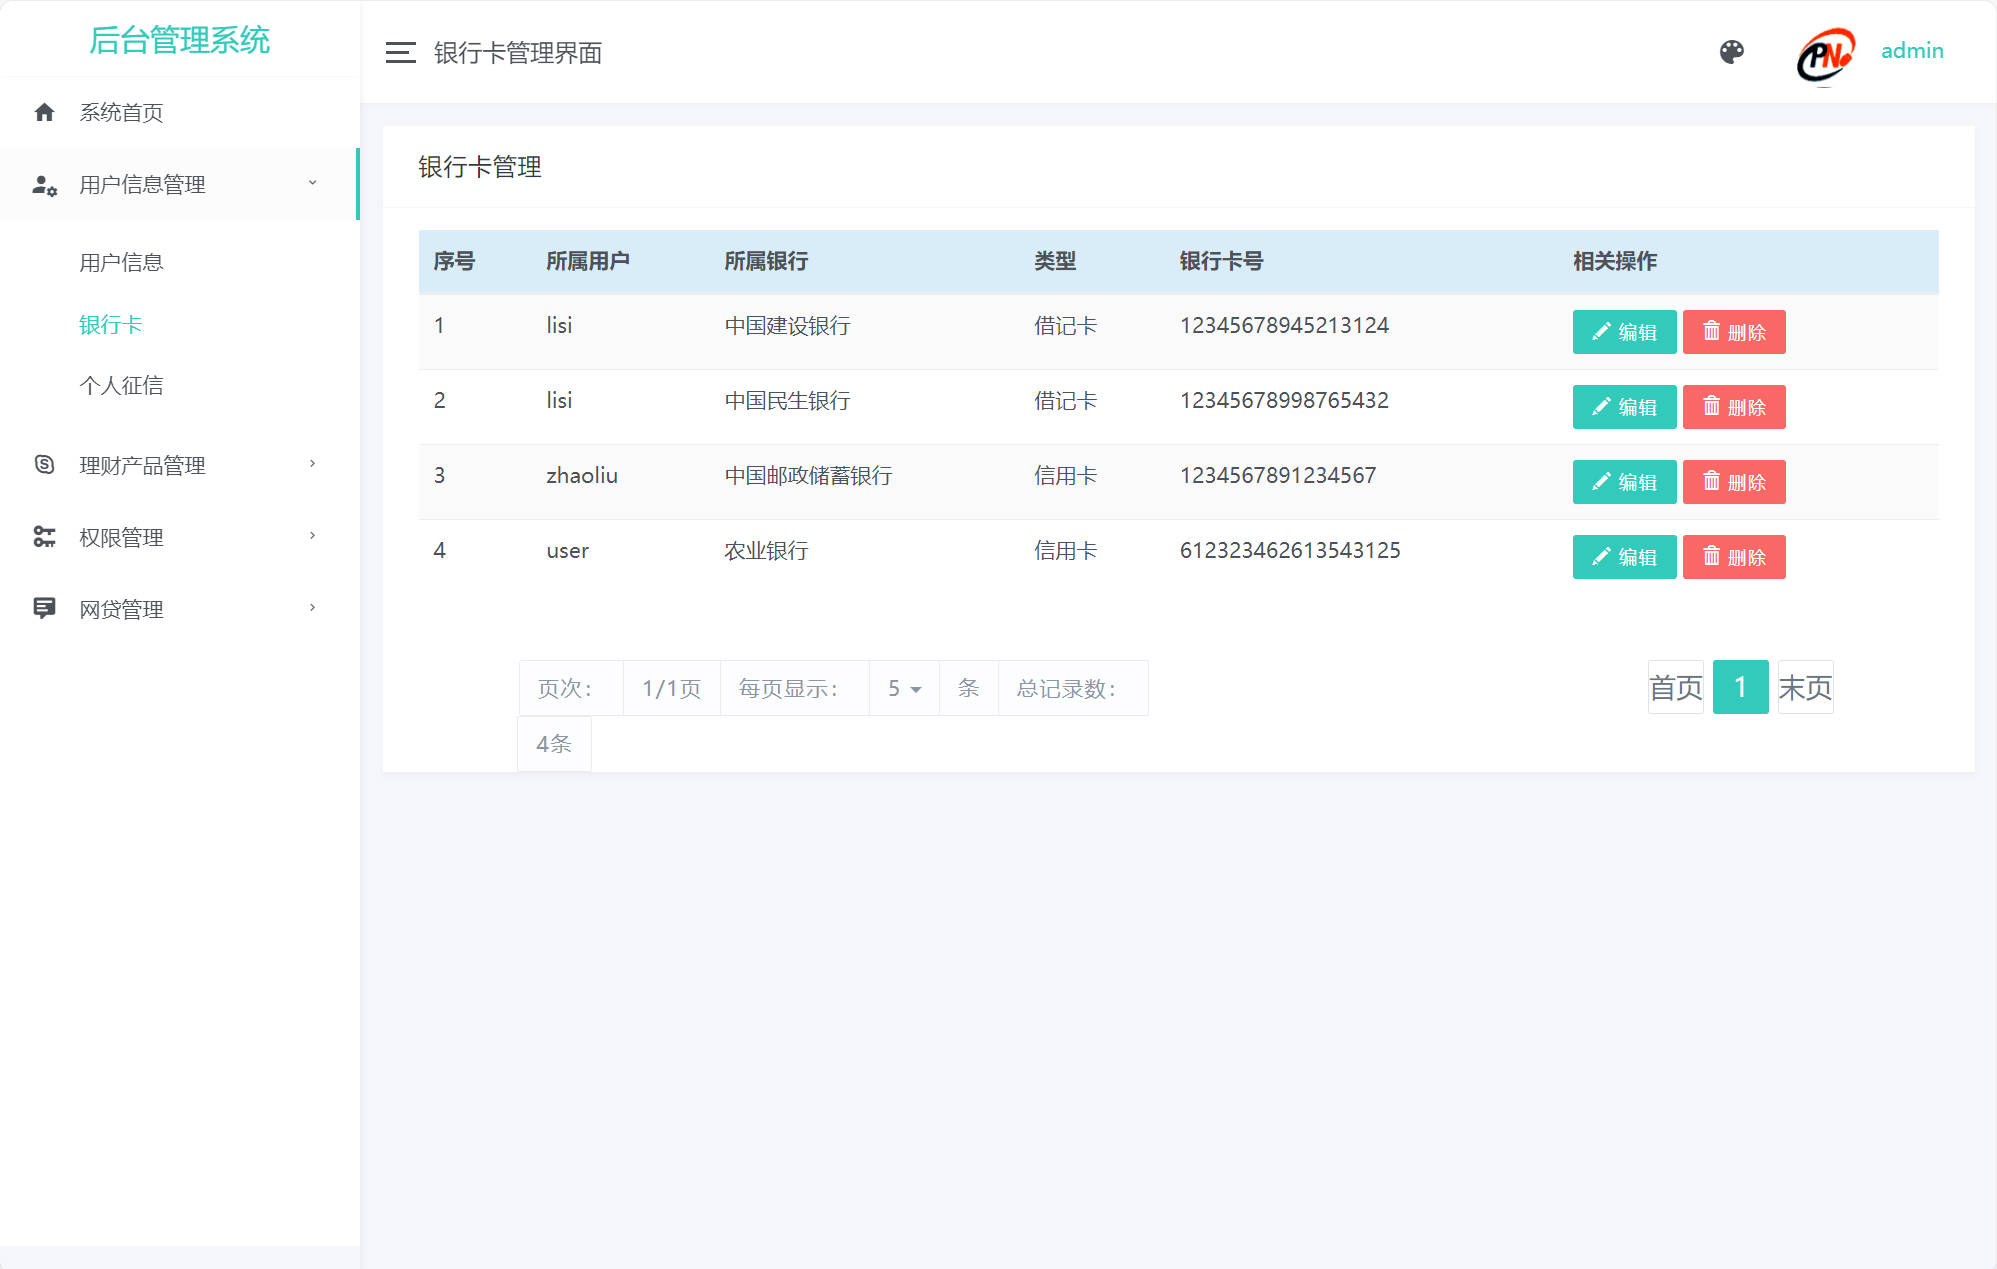Click the home icon next to 系统首页
Screen dimensions: 1997x1269
click(44, 112)
